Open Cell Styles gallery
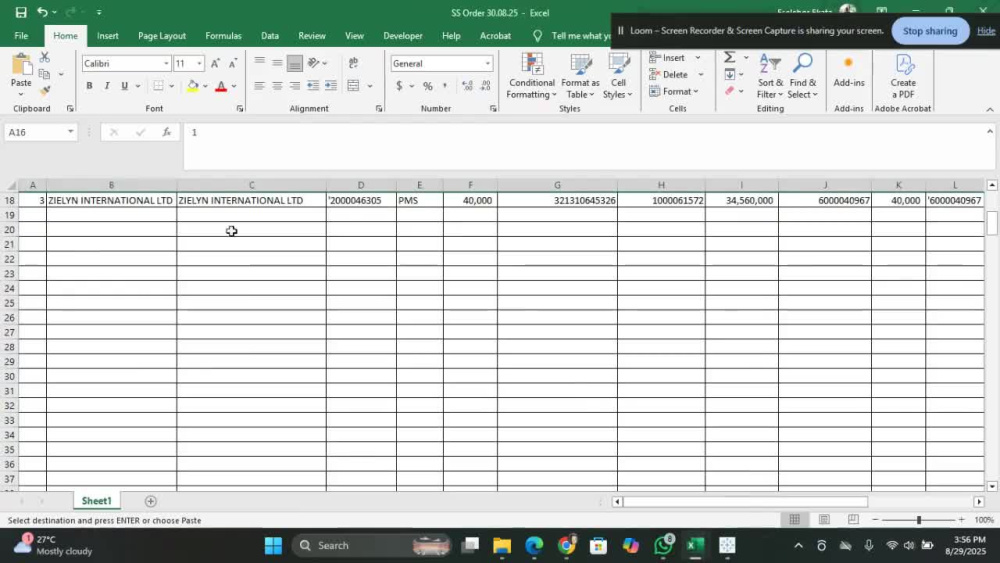The width and height of the screenshot is (1000, 563). 618,76
